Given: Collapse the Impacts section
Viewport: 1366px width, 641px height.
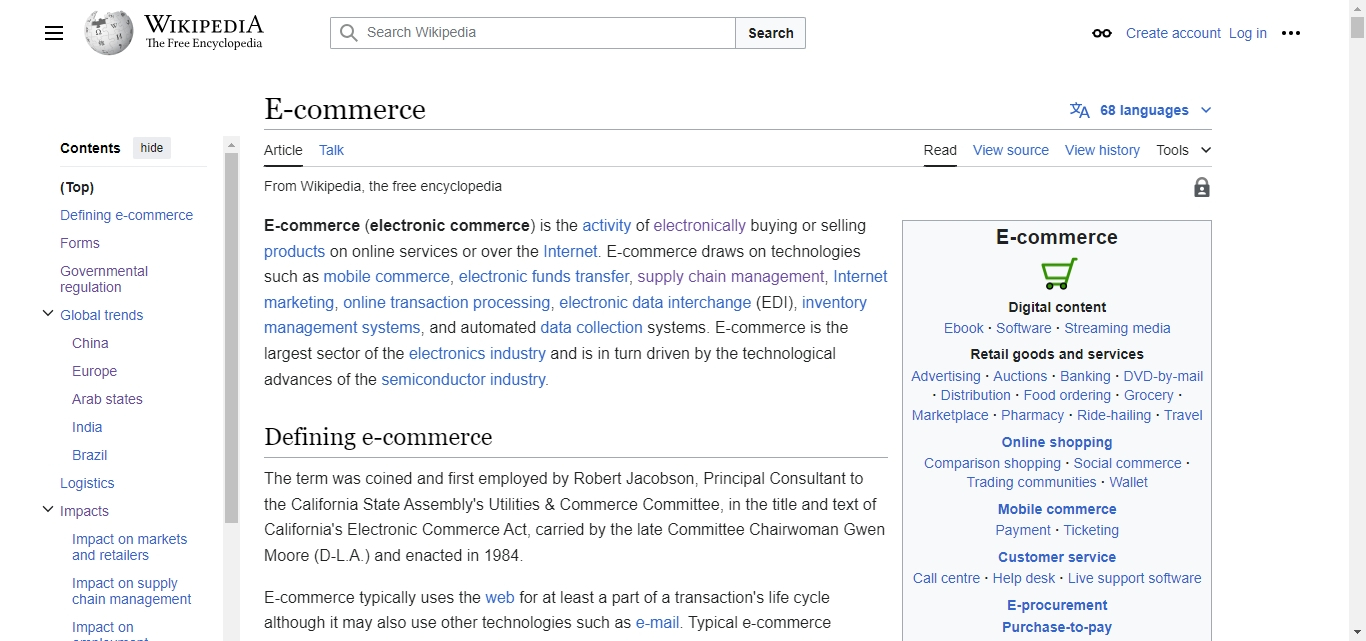Looking at the screenshot, I should 47,510.
